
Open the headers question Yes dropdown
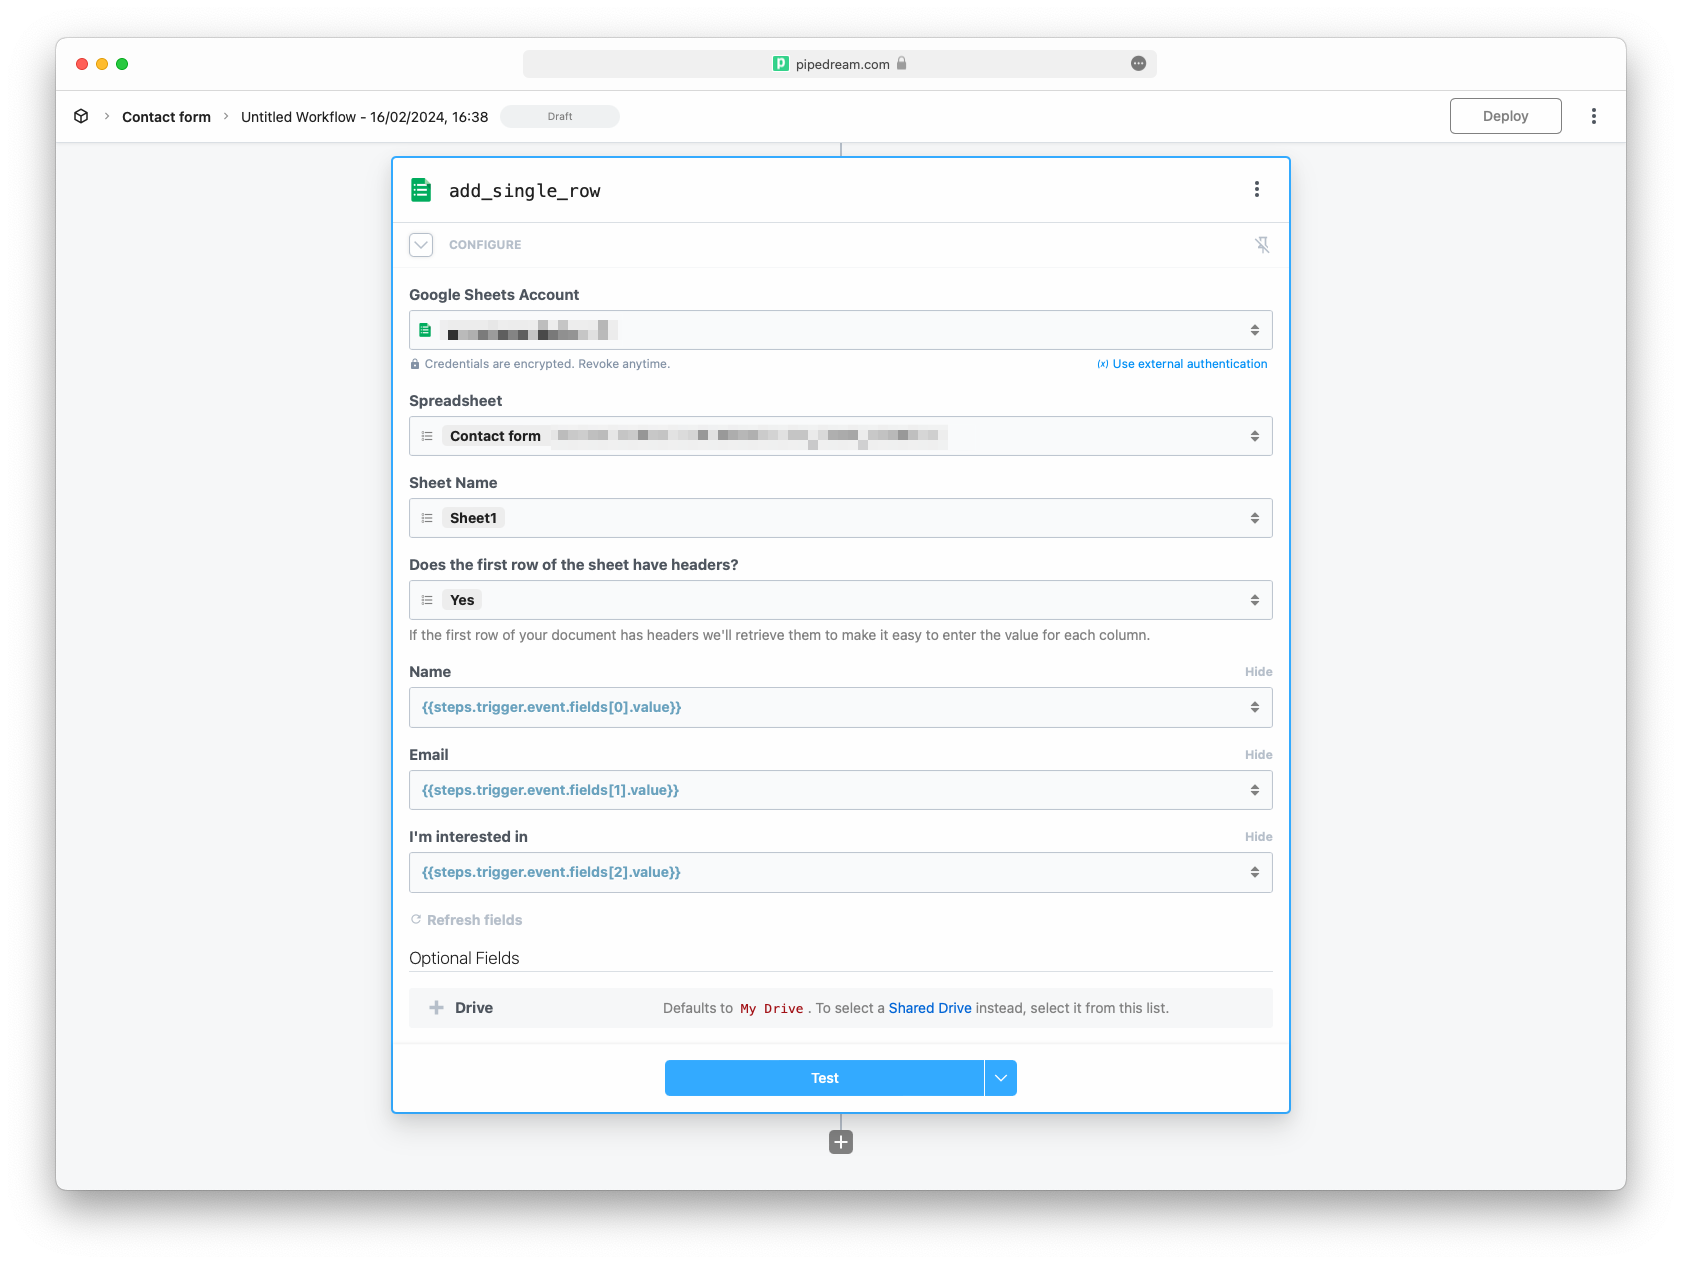click(x=841, y=600)
